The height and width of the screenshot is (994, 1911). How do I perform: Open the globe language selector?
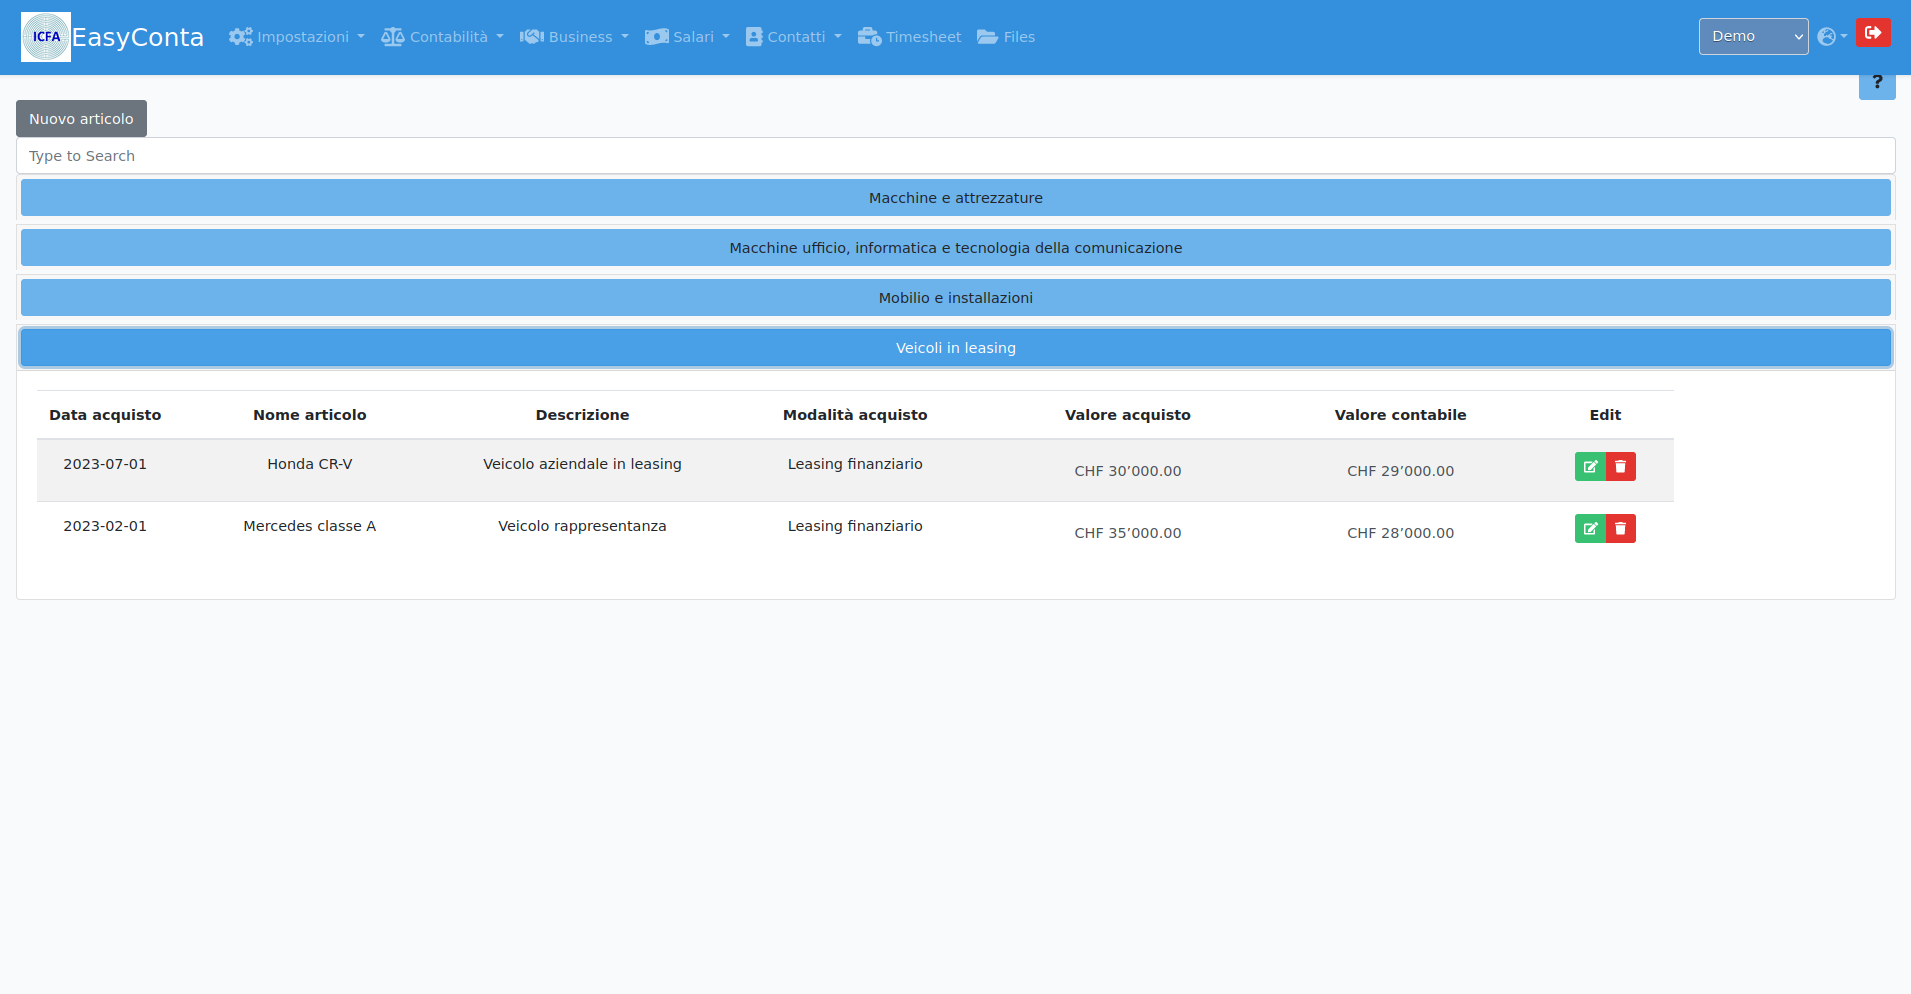pos(1832,37)
